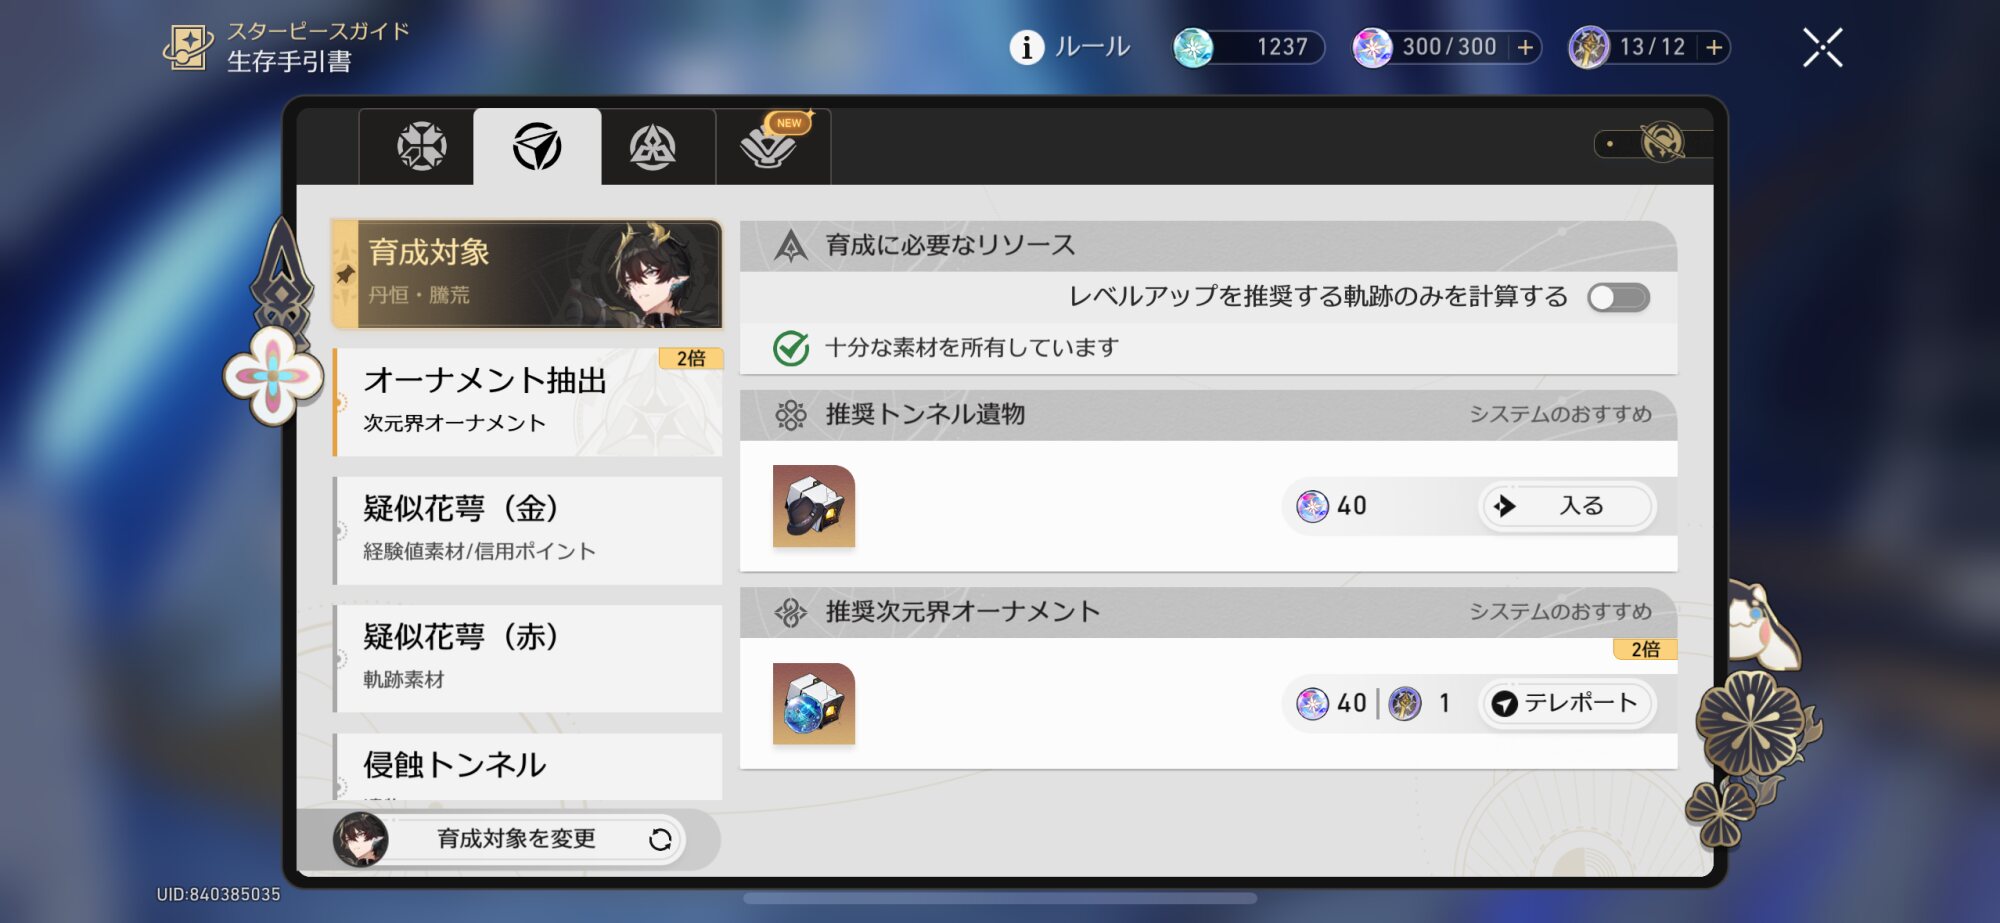
Task: Click the gold emblem icon at top right panel
Action: pos(1662,144)
